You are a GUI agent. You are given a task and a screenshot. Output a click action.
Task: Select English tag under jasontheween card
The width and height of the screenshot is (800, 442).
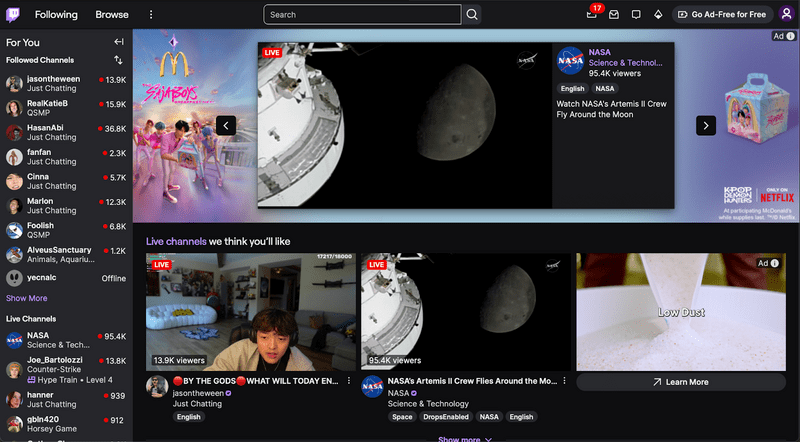(x=189, y=417)
